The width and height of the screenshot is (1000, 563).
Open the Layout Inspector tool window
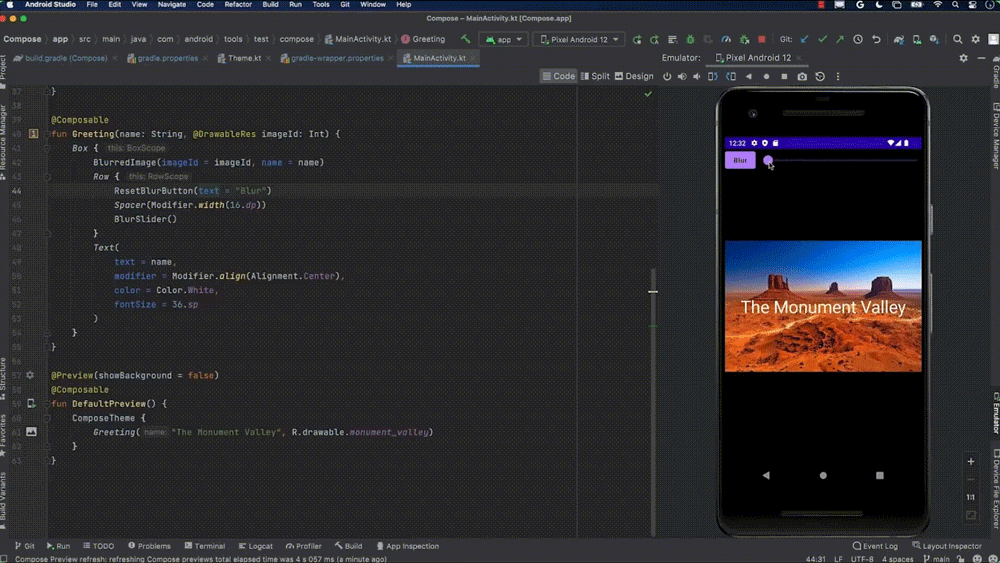pyautogui.click(x=947, y=546)
